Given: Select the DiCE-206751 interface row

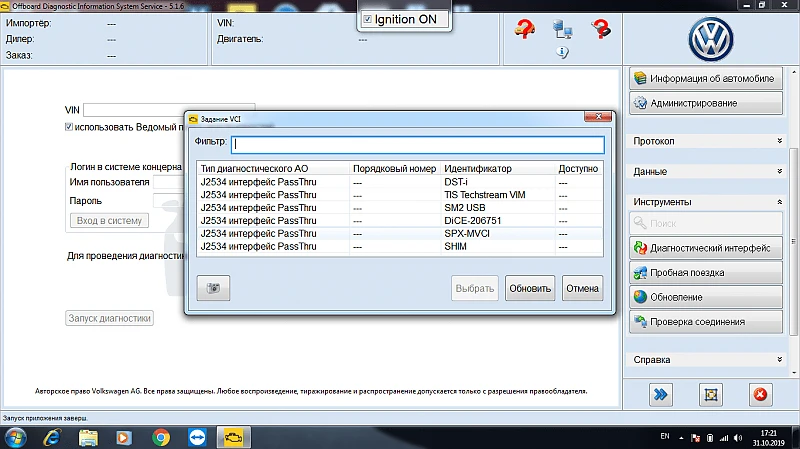Looking at the screenshot, I should [400, 220].
